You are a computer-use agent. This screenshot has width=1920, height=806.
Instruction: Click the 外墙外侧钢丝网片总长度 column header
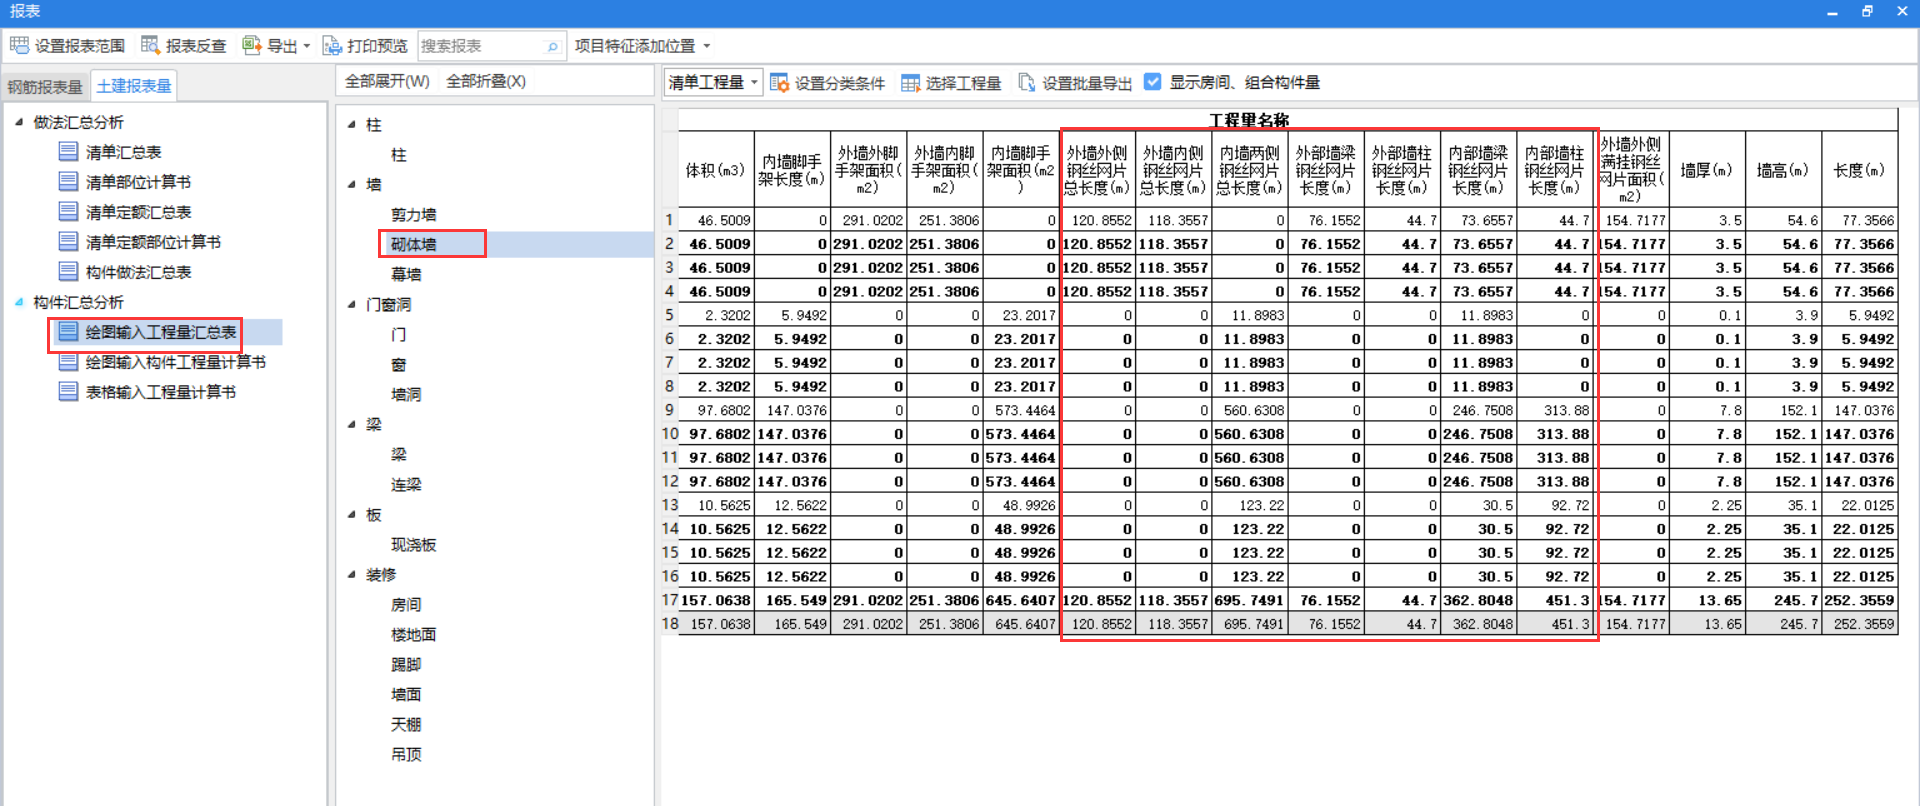(x=1097, y=170)
